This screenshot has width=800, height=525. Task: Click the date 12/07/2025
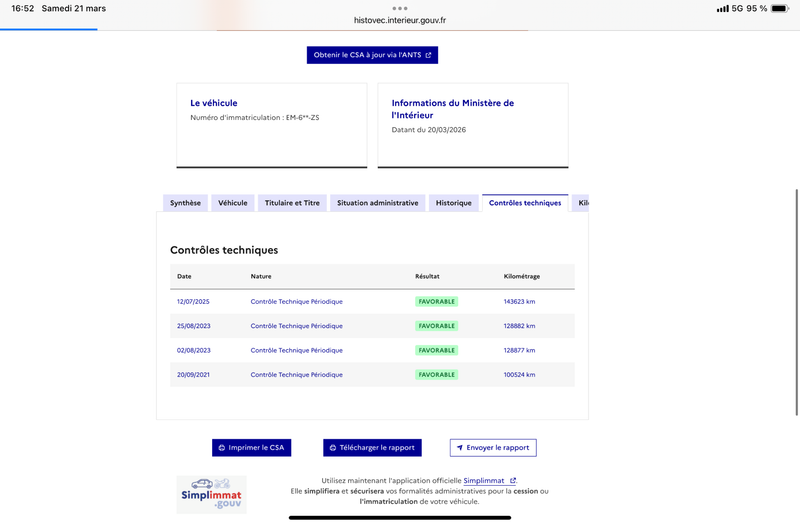193,302
